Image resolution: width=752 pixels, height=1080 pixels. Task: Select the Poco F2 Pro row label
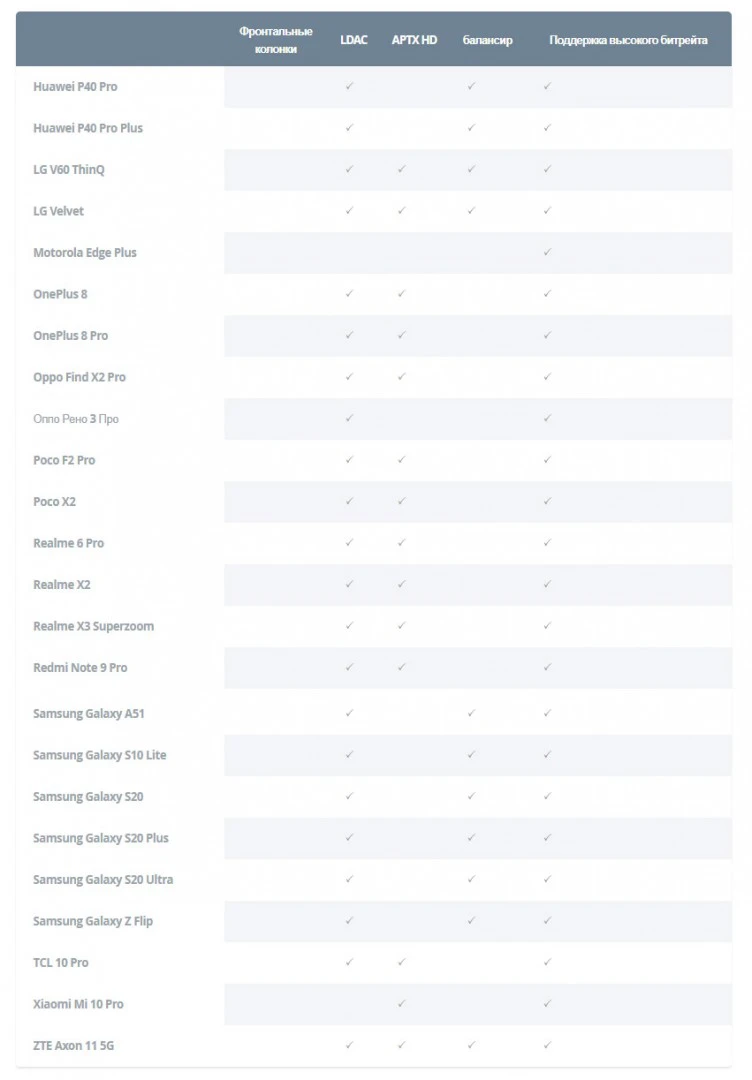pyautogui.click(x=64, y=460)
